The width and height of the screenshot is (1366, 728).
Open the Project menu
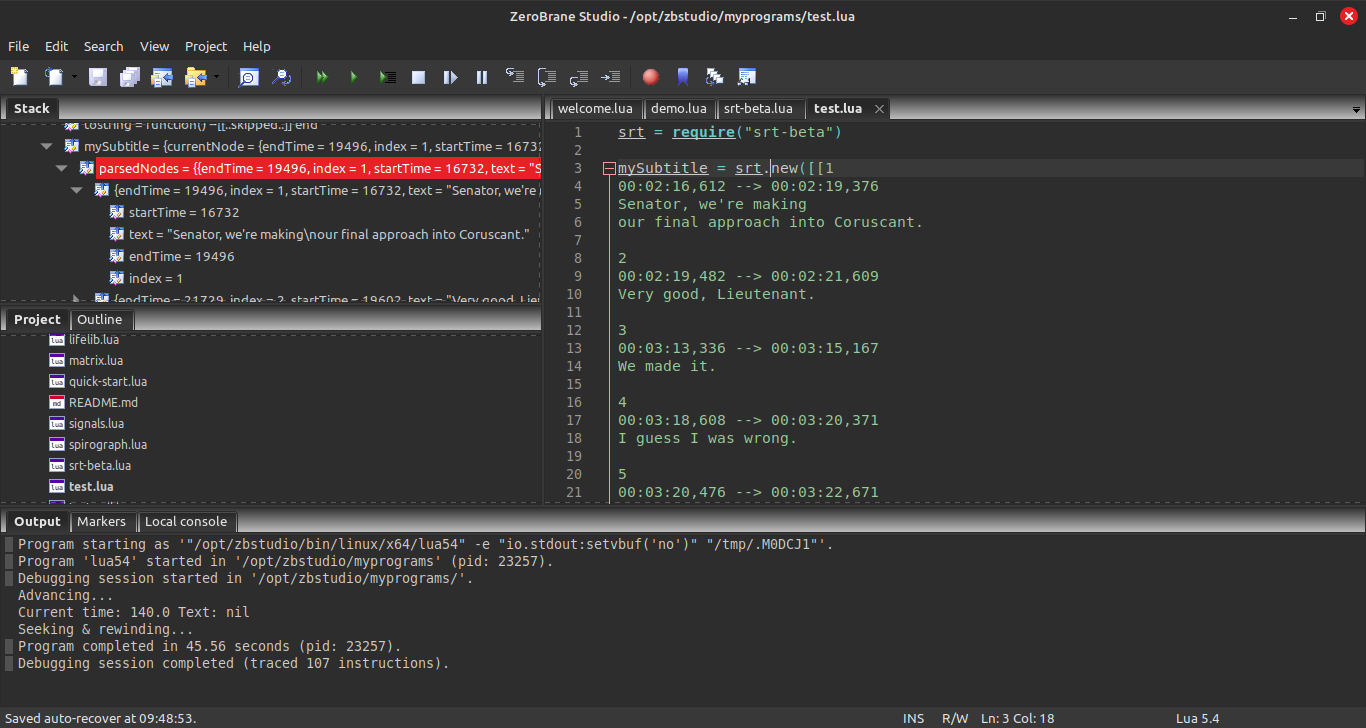click(x=206, y=46)
